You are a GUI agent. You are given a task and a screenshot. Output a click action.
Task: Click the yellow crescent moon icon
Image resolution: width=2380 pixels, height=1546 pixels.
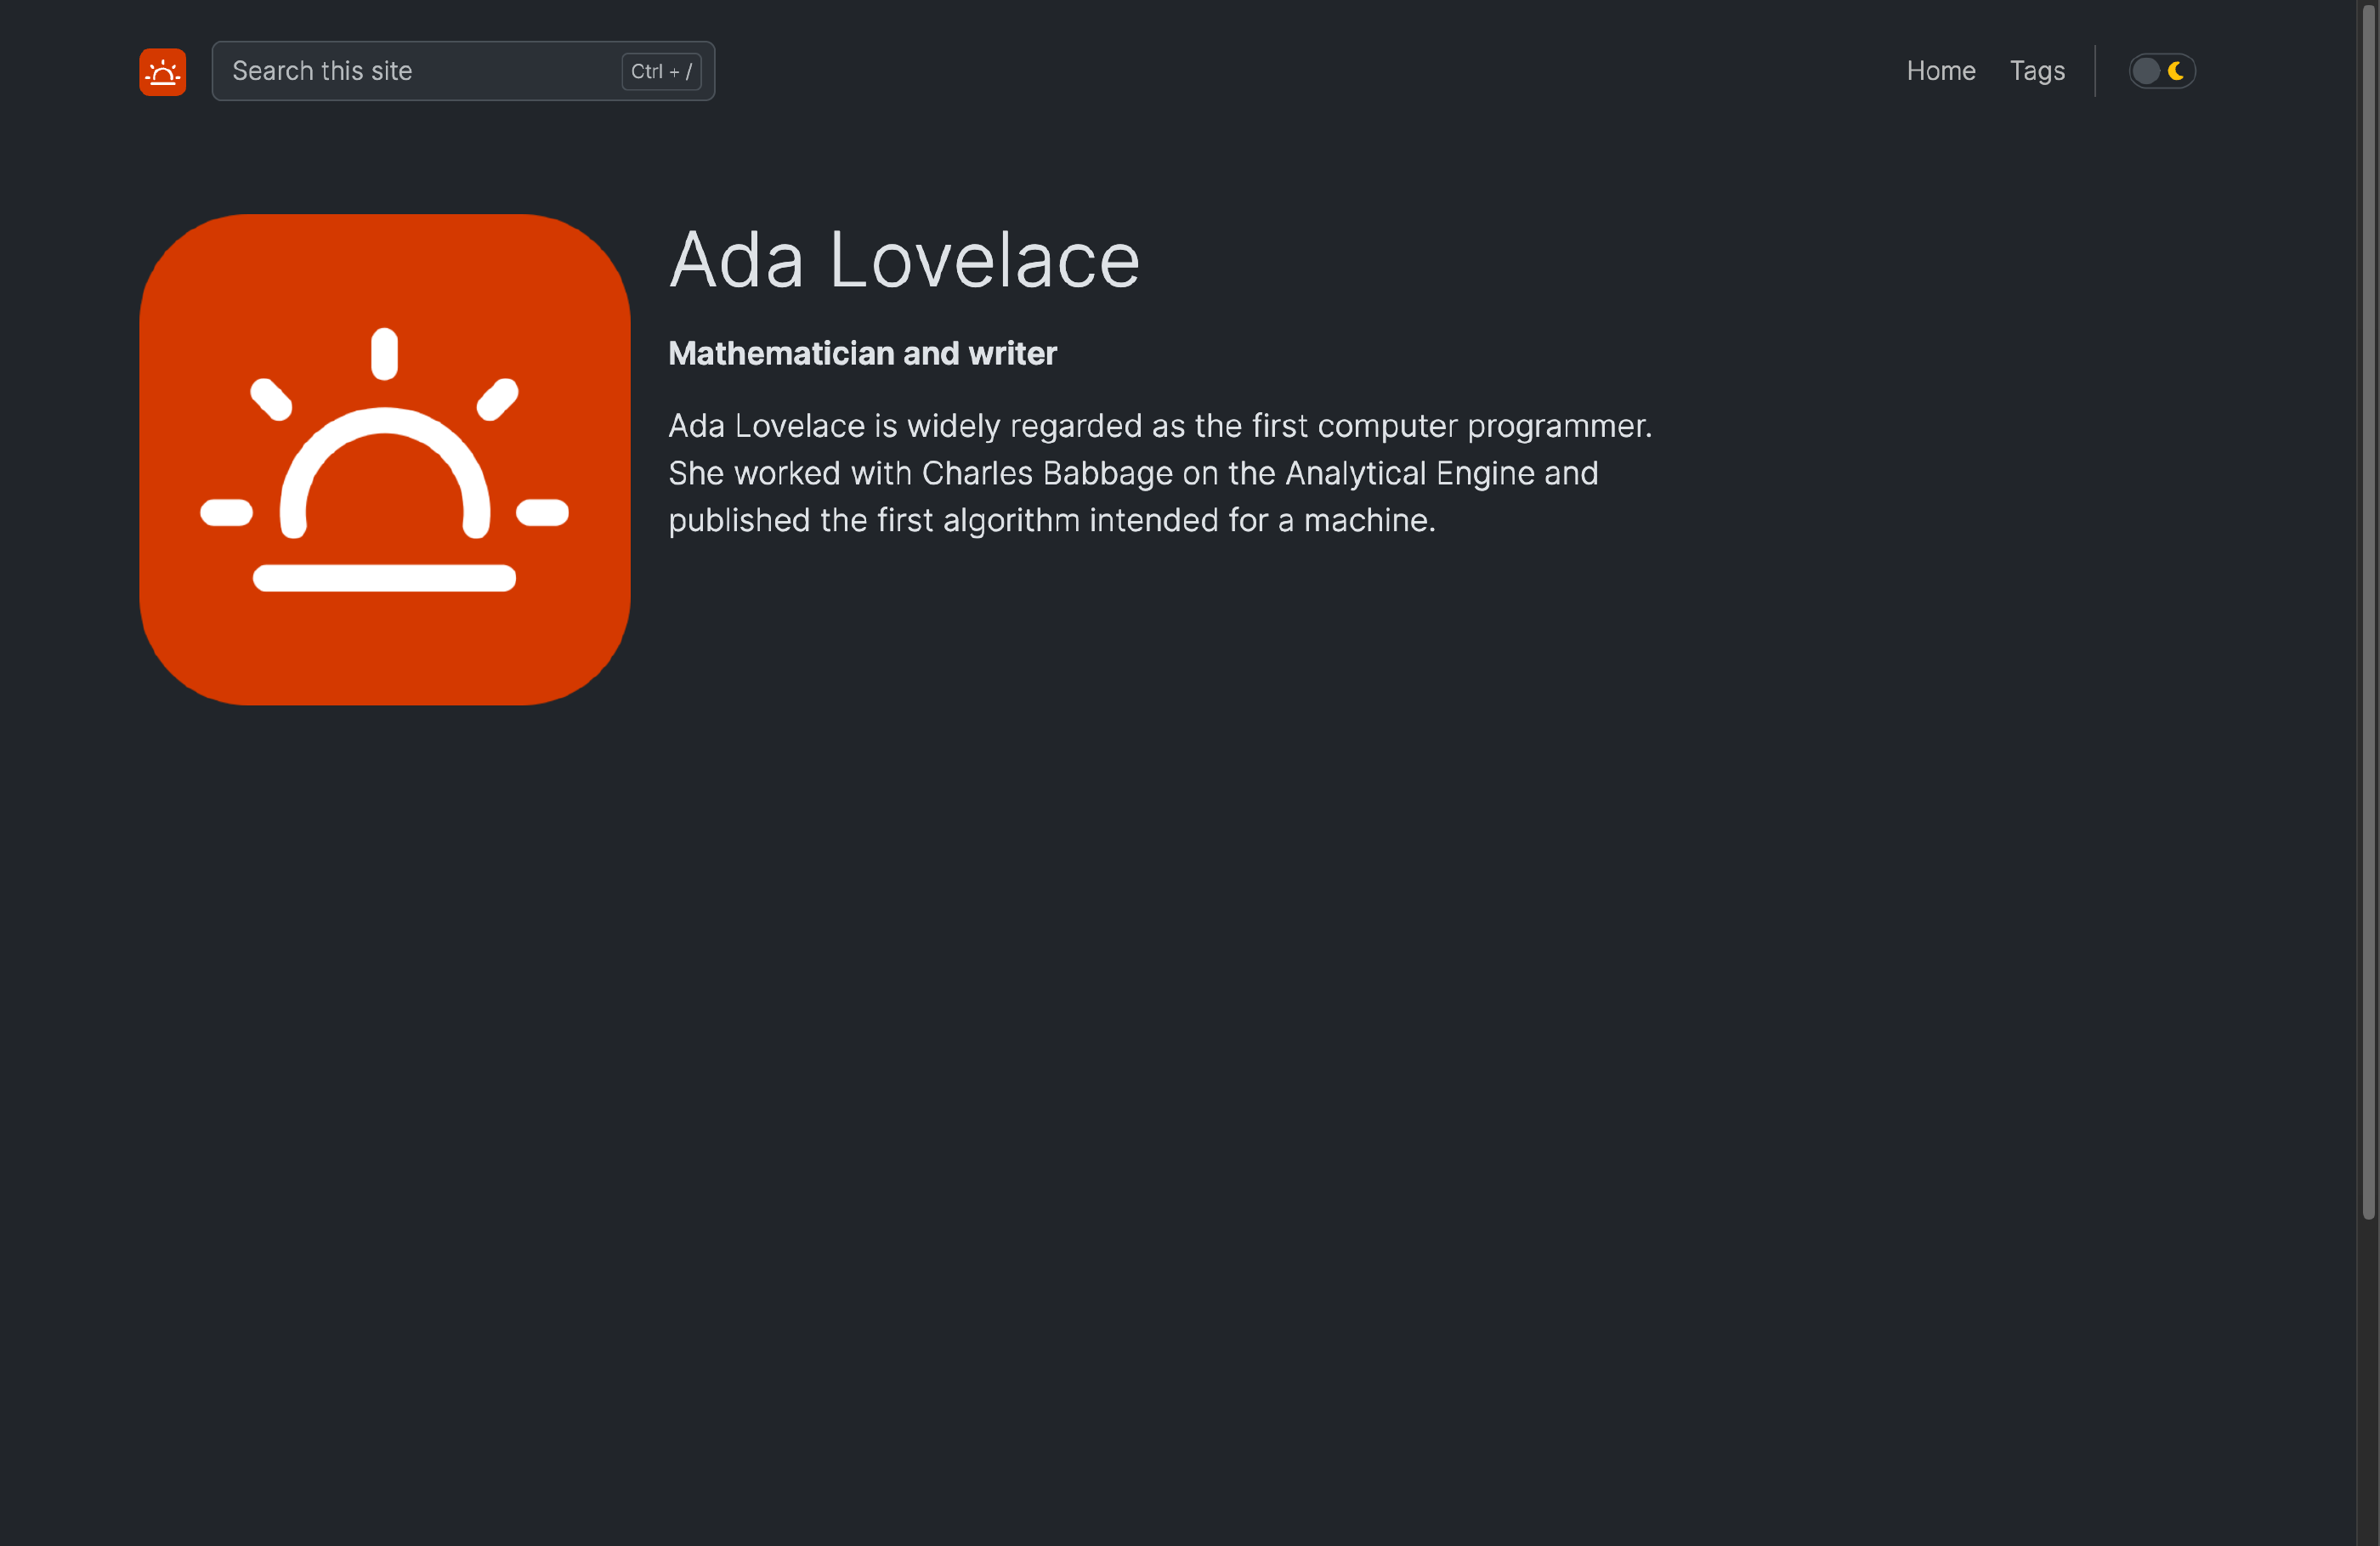tap(2175, 71)
